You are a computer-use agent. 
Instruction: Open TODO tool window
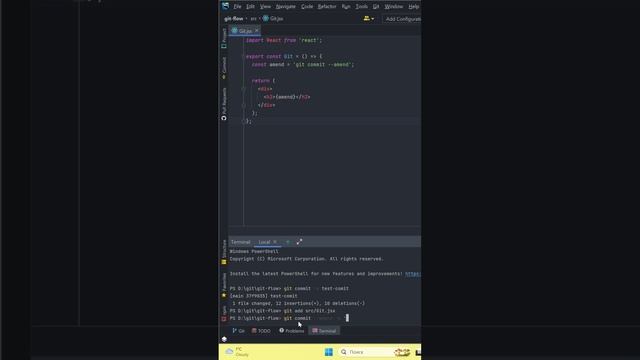click(x=261, y=331)
